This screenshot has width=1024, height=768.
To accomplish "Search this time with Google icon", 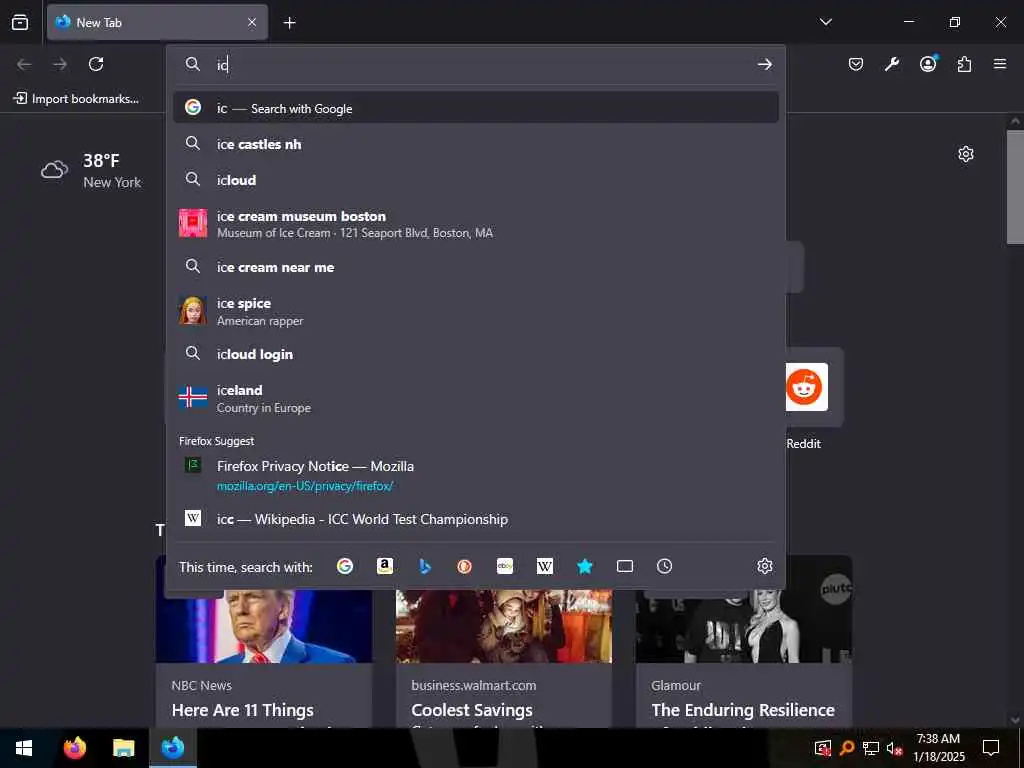I will (x=345, y=566).
